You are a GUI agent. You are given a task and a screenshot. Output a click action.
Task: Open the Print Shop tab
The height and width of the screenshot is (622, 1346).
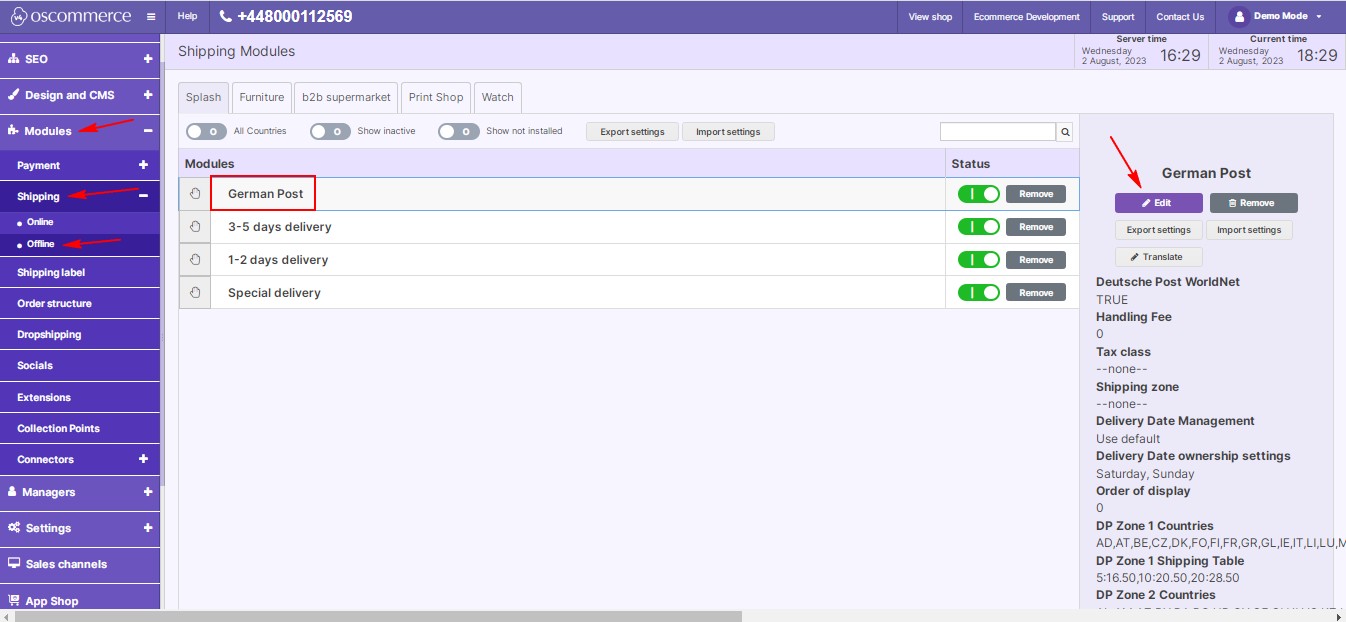click(436, 97)
